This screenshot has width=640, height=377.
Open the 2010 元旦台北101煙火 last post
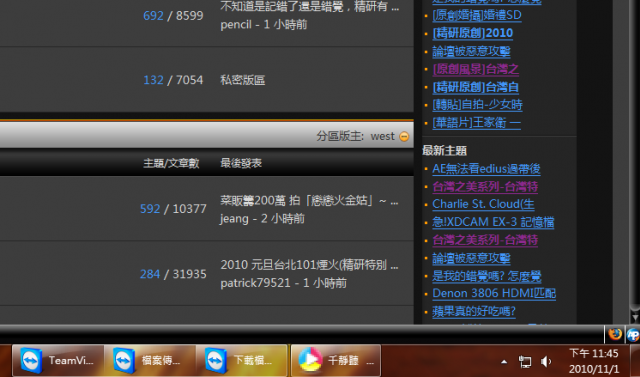[309, 265]
